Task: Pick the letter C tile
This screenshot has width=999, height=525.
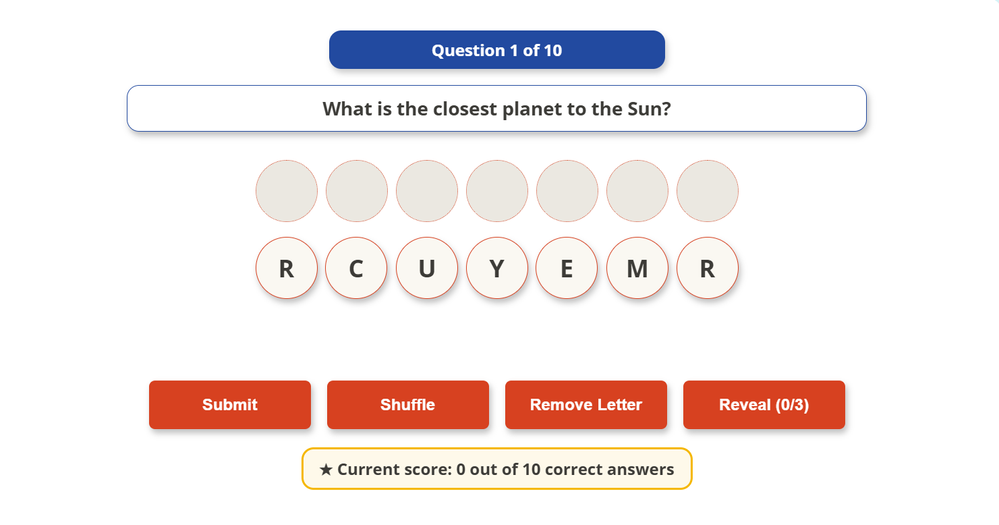Action: click(356, 268)
